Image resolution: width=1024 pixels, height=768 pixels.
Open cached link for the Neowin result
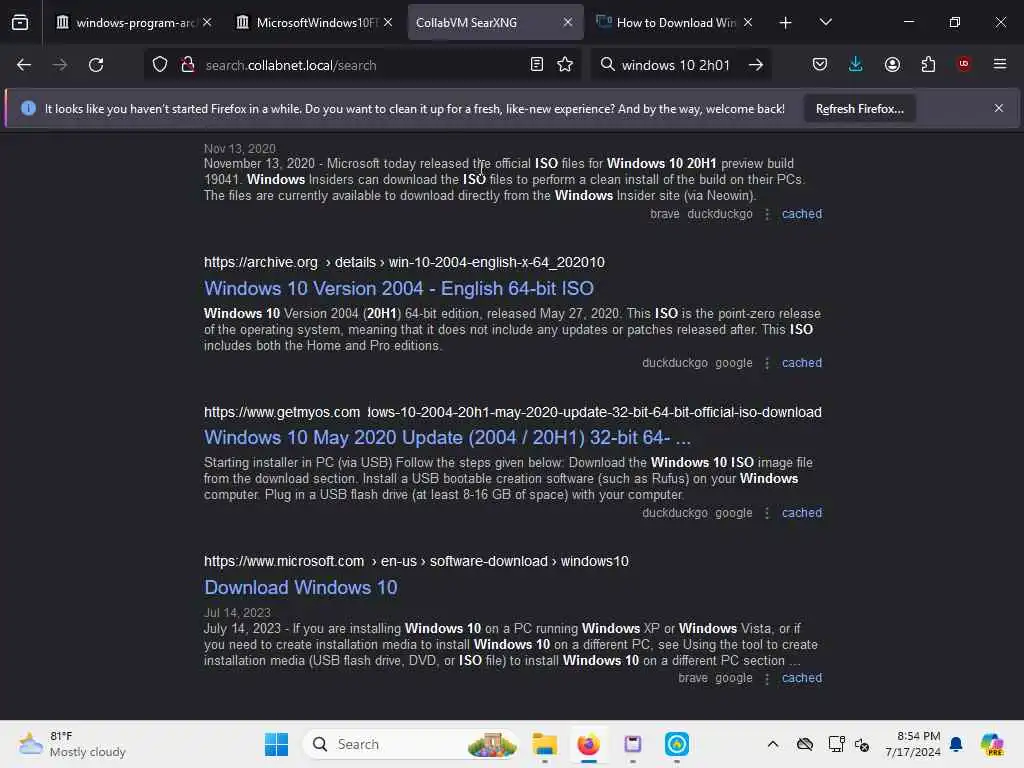[x=802, y=214]
